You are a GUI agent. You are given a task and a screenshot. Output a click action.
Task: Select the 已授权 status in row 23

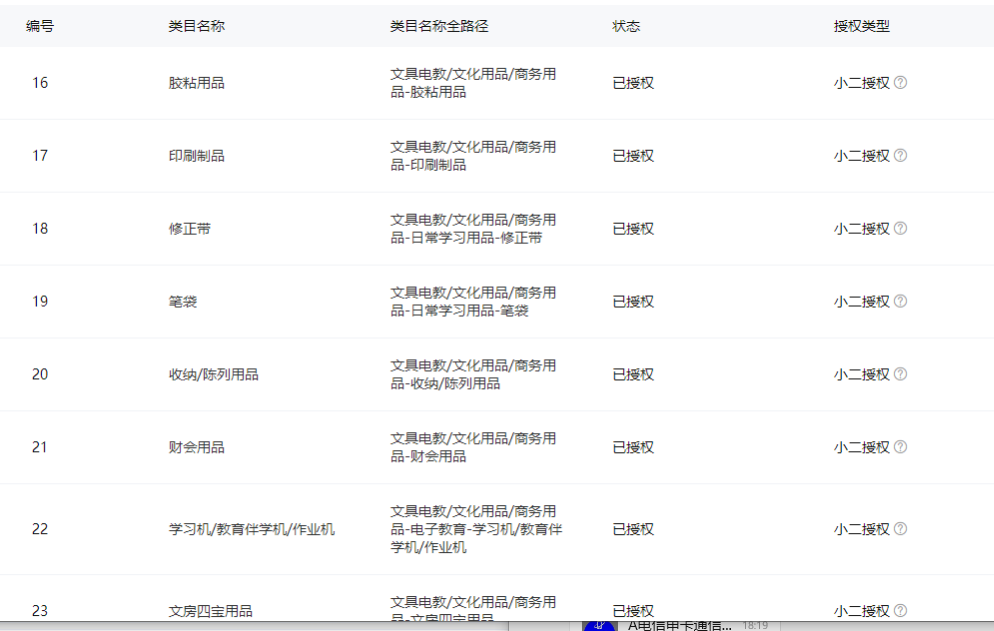coord(633,611)
